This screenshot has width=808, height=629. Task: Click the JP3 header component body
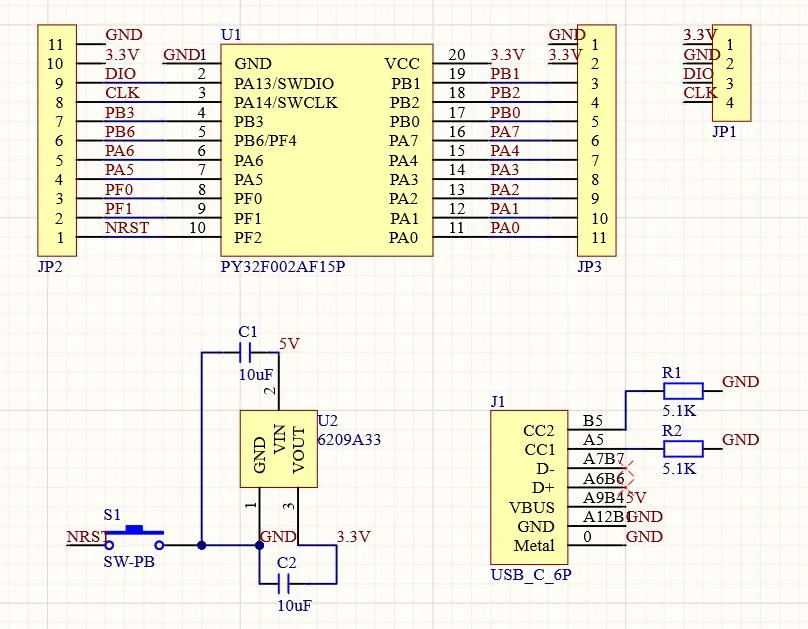point(597,140)
